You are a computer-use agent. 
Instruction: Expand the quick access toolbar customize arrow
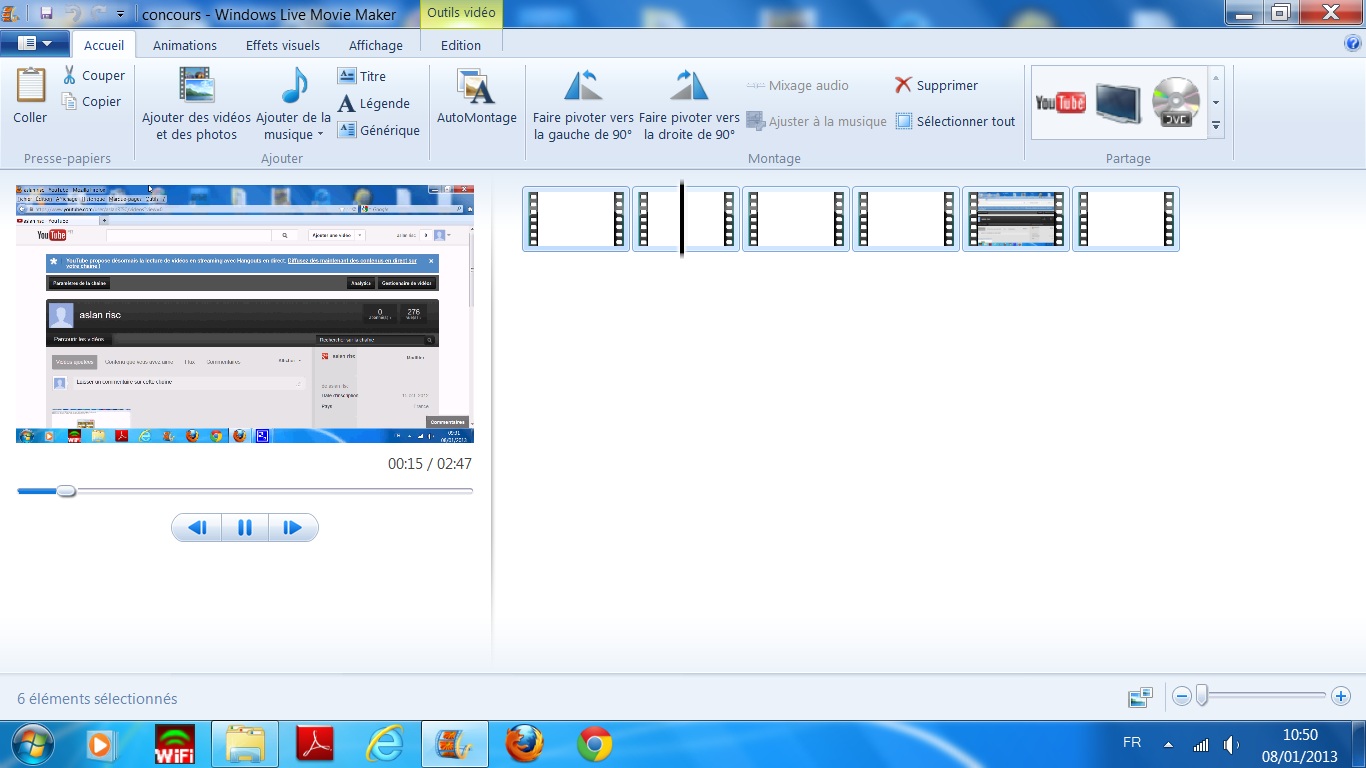pos(121,15)
